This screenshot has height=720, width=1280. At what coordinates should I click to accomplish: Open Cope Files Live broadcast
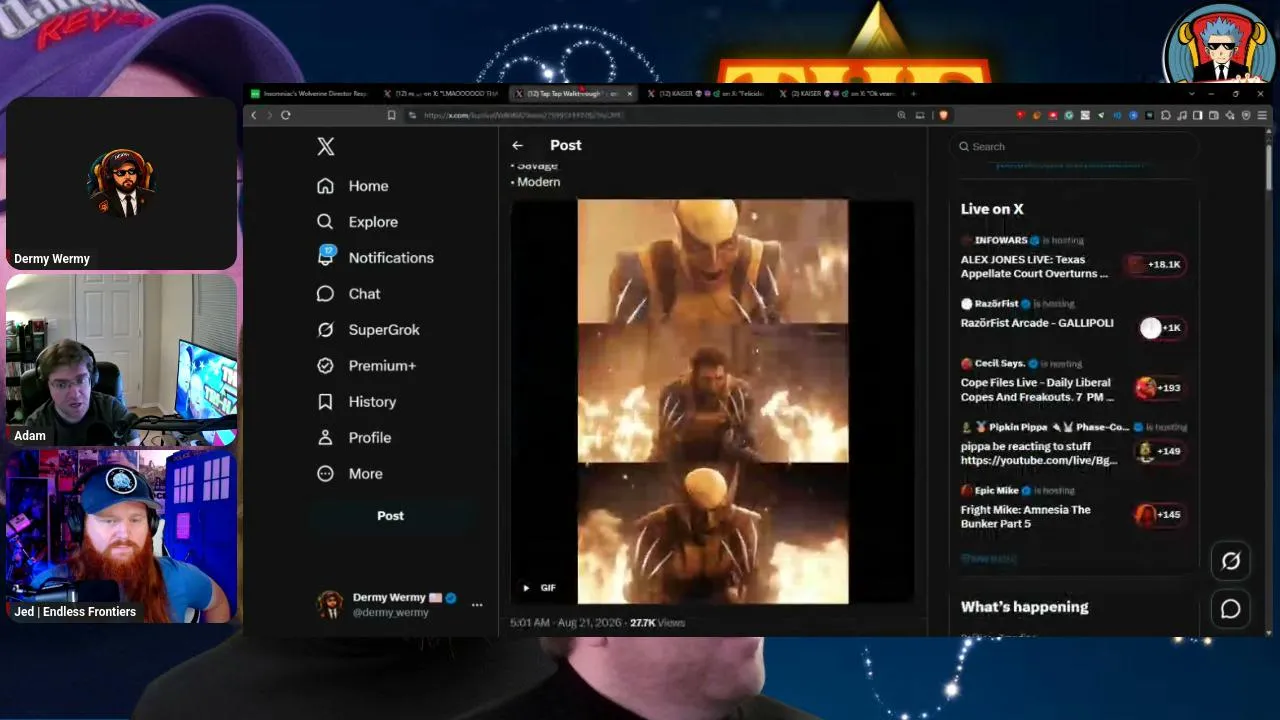tap(1036, 390)
